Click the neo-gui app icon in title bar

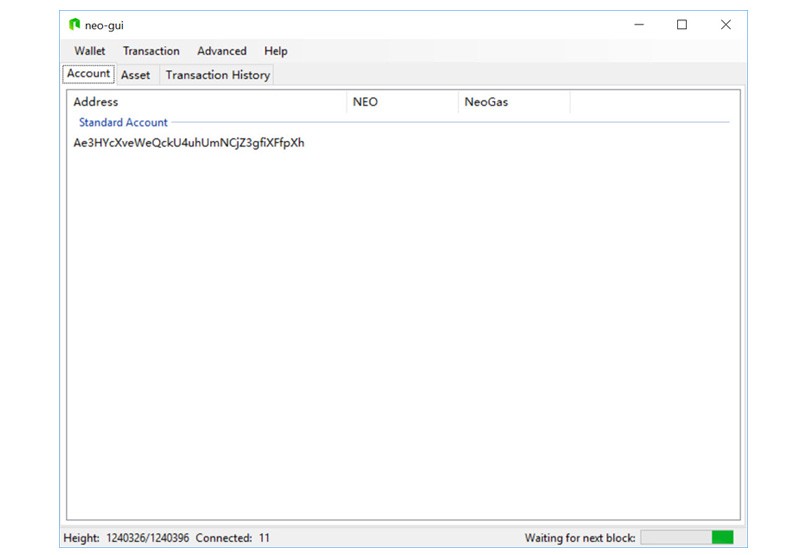[74, 24]
